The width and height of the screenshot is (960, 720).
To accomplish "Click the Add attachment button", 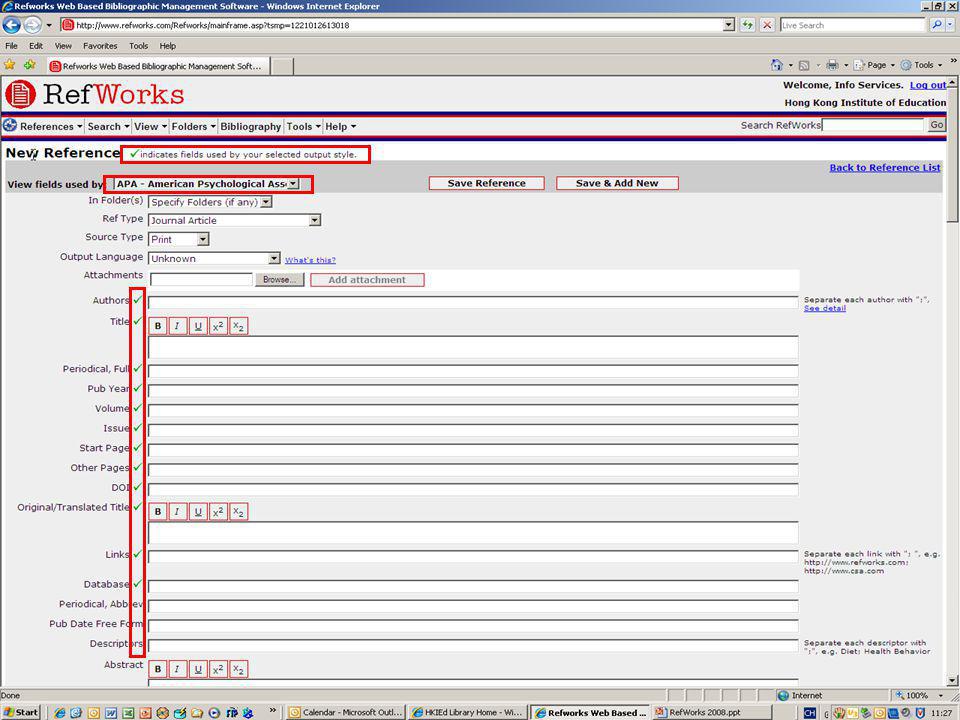I will coord(367,280).
